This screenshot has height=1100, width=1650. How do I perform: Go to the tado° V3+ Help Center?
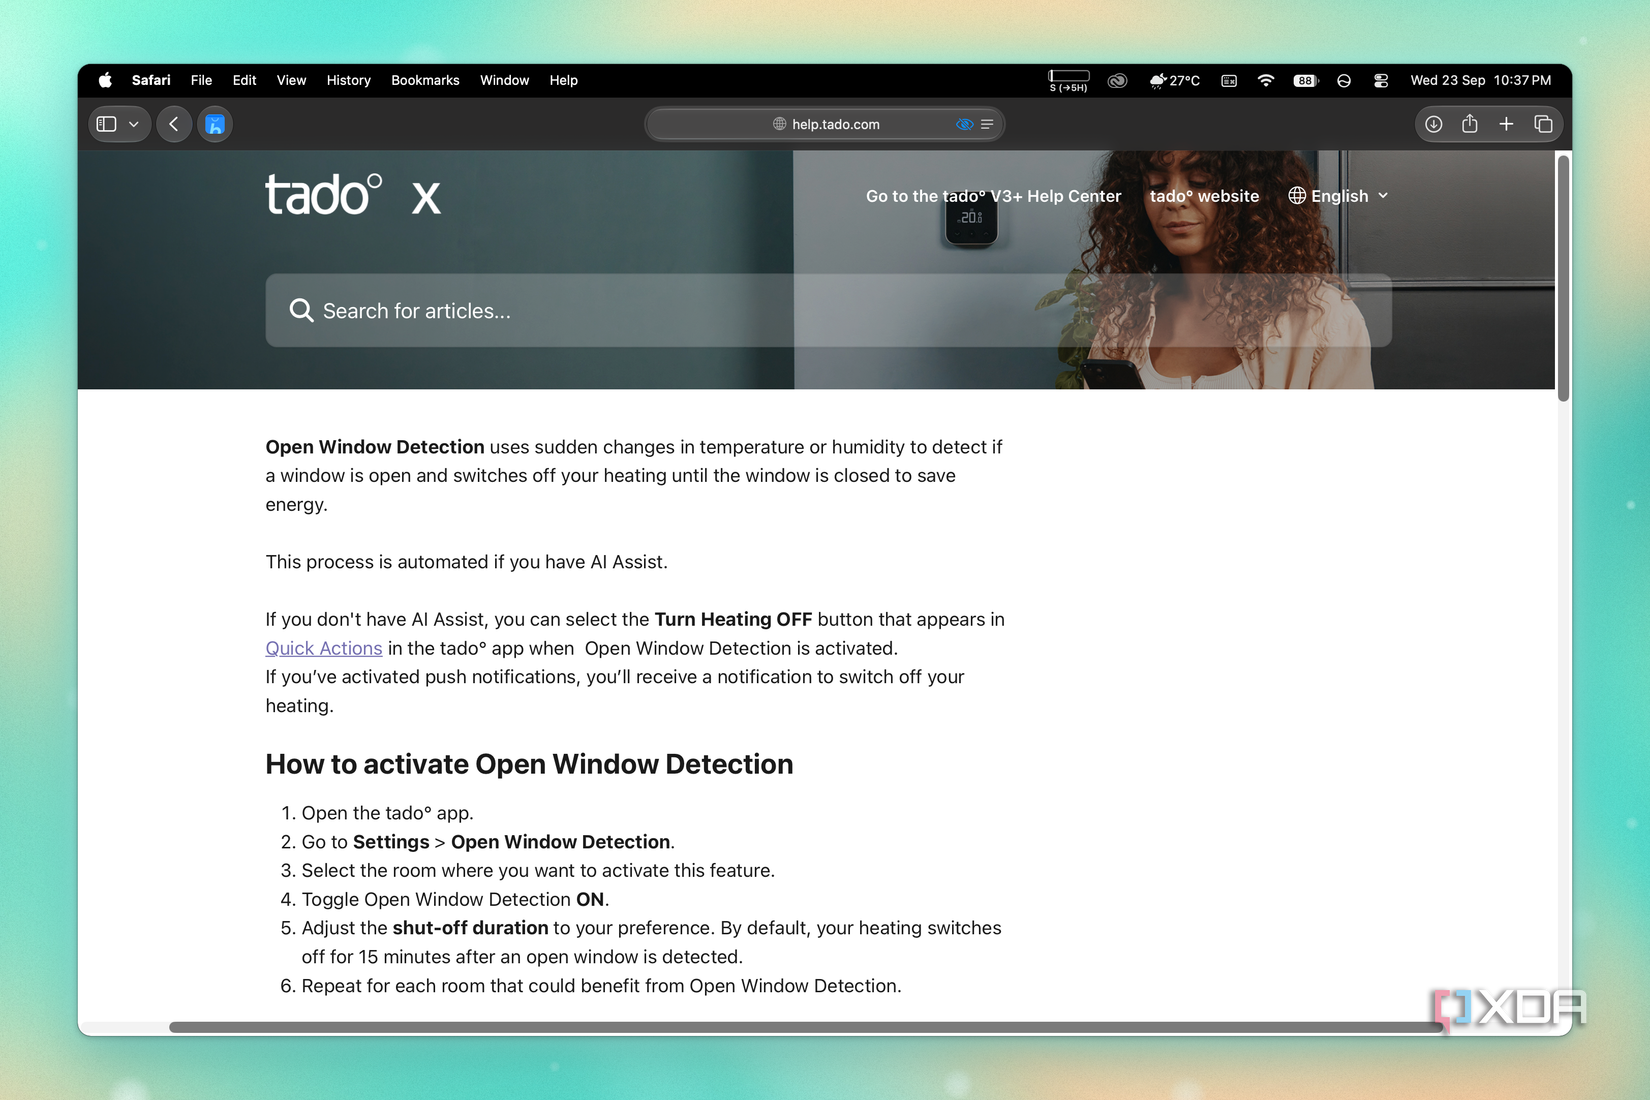[993, 196]
